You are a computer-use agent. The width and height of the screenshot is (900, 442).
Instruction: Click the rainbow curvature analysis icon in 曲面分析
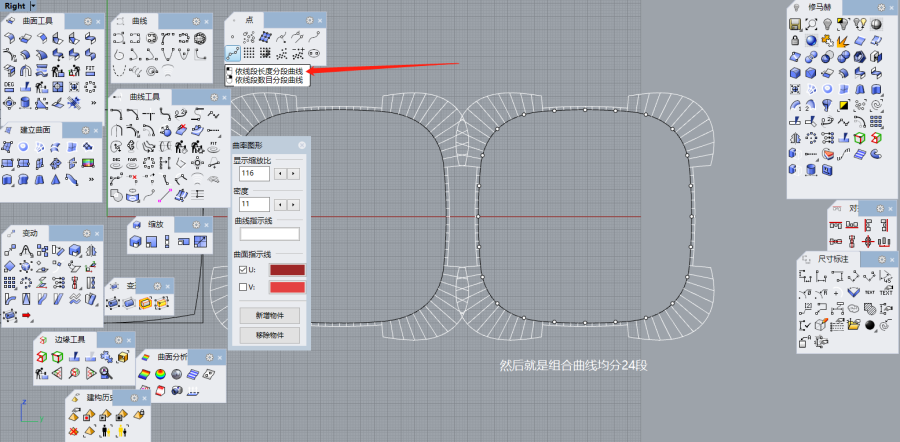(143, 373)
